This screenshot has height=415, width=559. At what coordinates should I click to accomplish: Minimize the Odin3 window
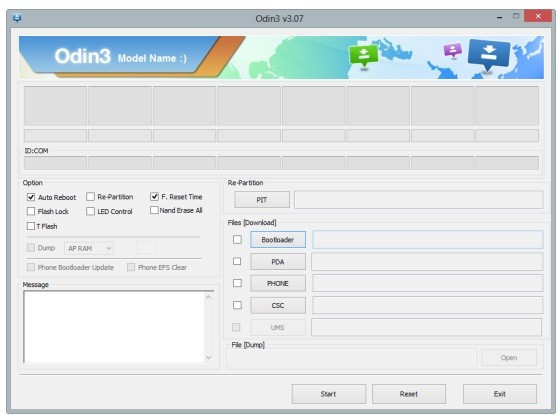(x=500, y=17)
